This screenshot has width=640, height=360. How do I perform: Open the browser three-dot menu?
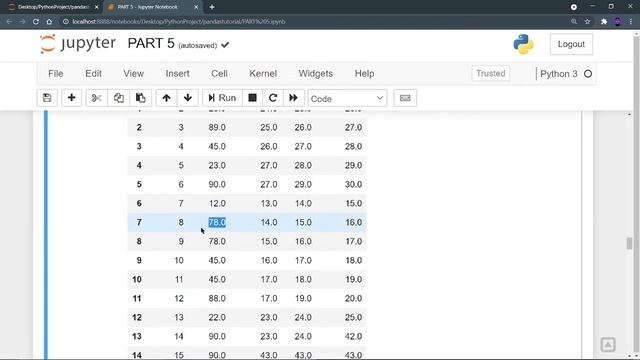[631, 22]
